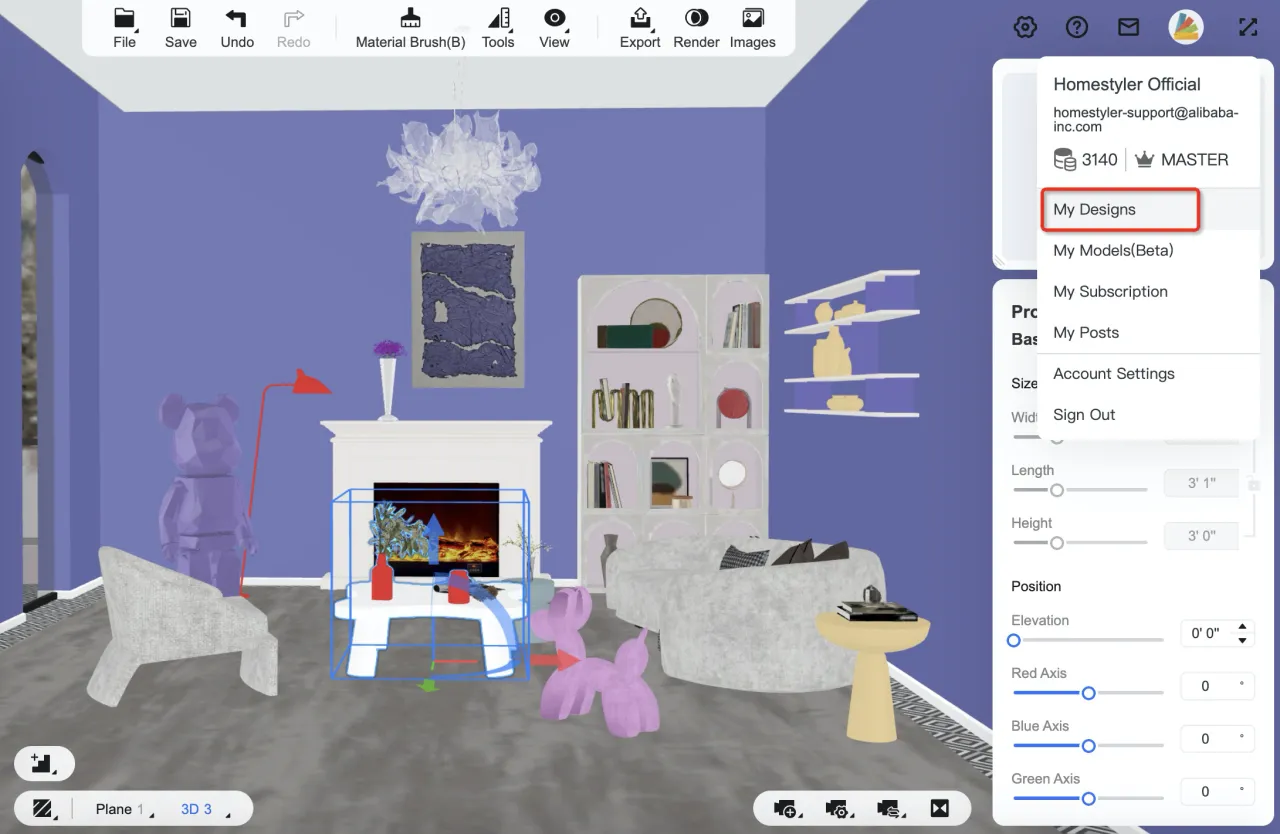Expand the Tools dropdown
Viewport: 1280px width, 834px height.
coord(498,27)
